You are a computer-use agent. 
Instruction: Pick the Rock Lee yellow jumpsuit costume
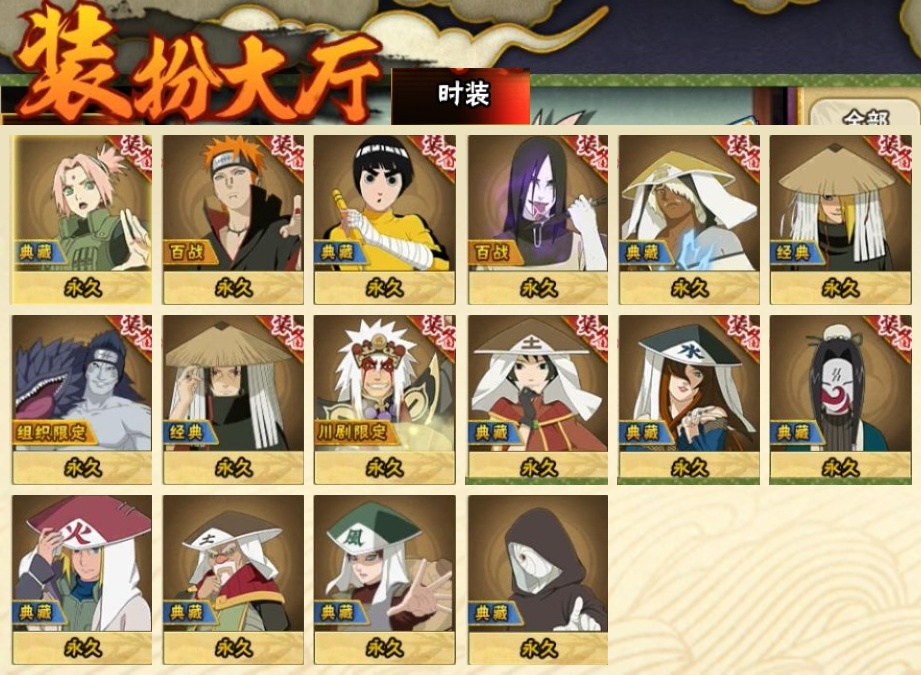click(384, 219)
